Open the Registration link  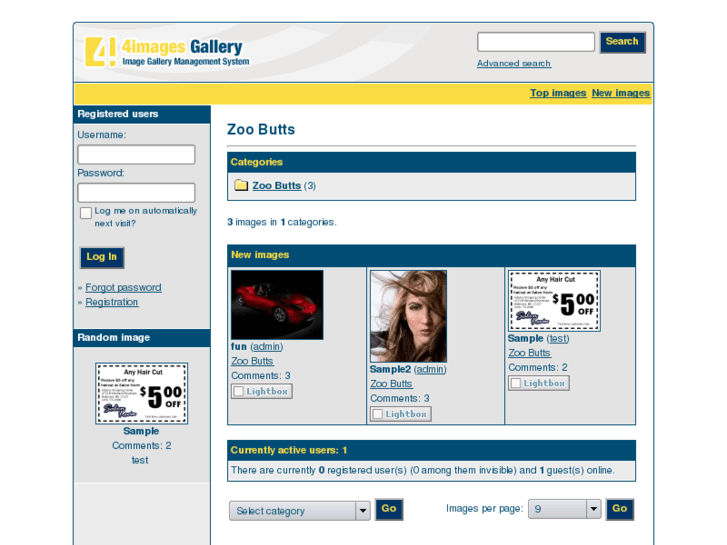pyautogui.click(x=112, y=302)
